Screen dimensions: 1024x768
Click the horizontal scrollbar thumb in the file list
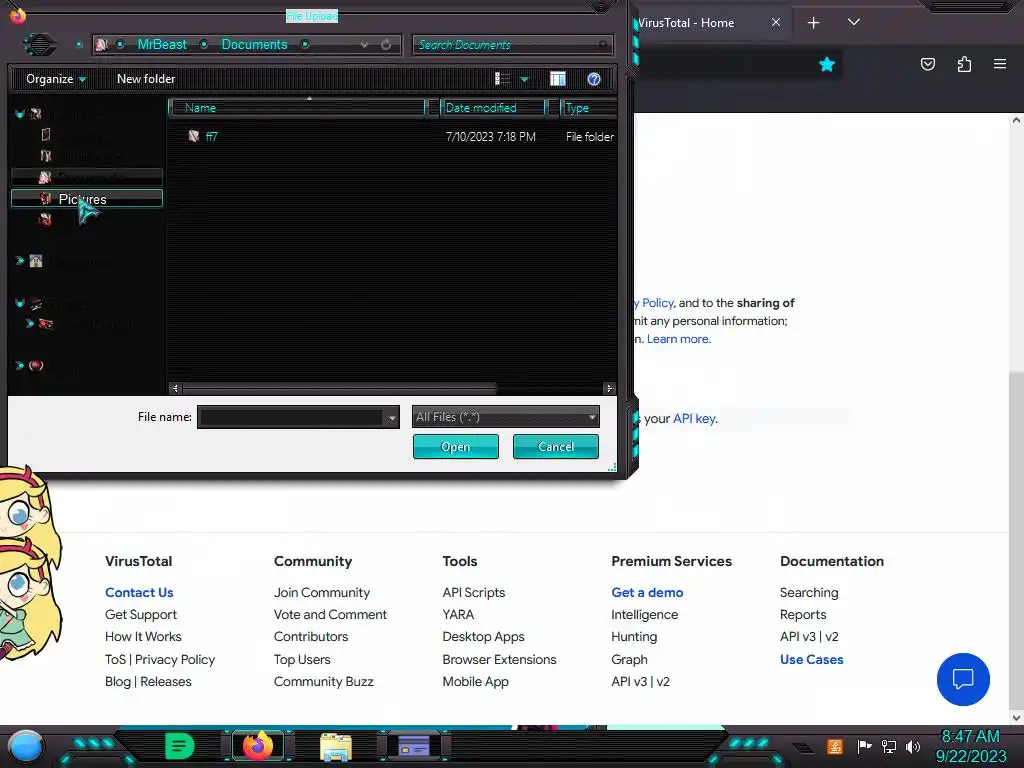[340, 389]
